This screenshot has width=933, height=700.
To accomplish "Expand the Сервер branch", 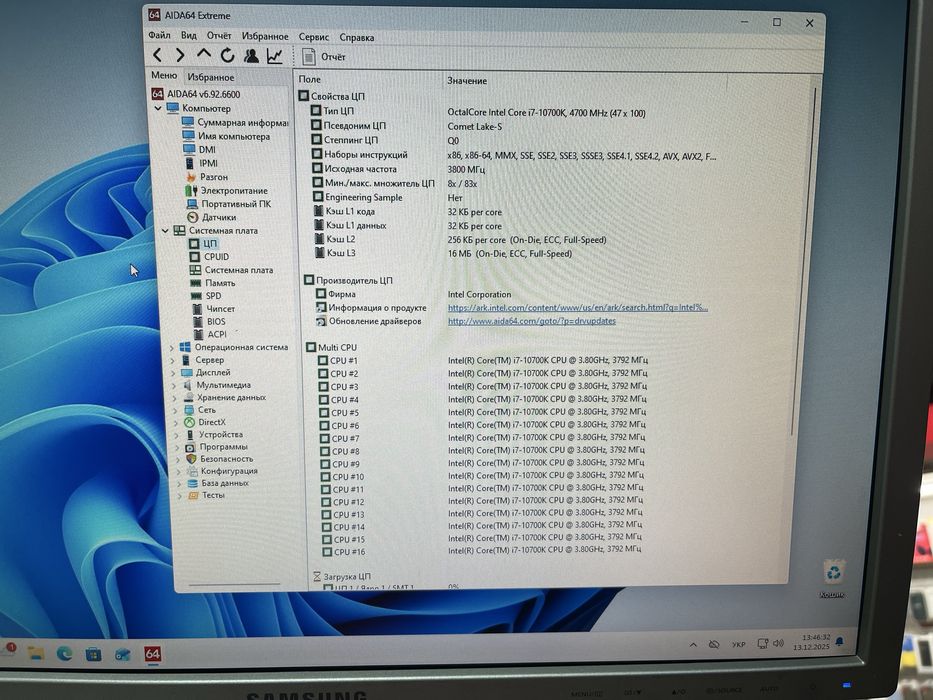I will click(172, 361).
